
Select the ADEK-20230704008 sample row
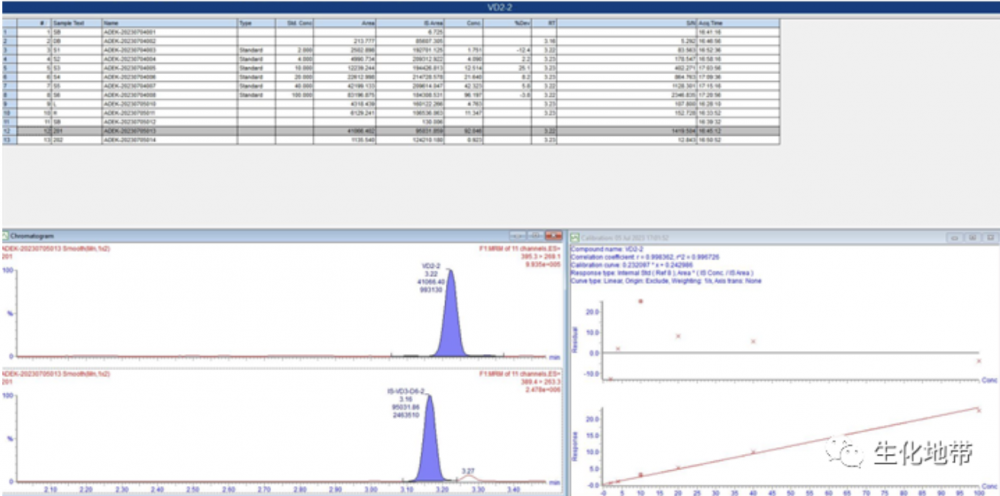click(x=390, y=94)
